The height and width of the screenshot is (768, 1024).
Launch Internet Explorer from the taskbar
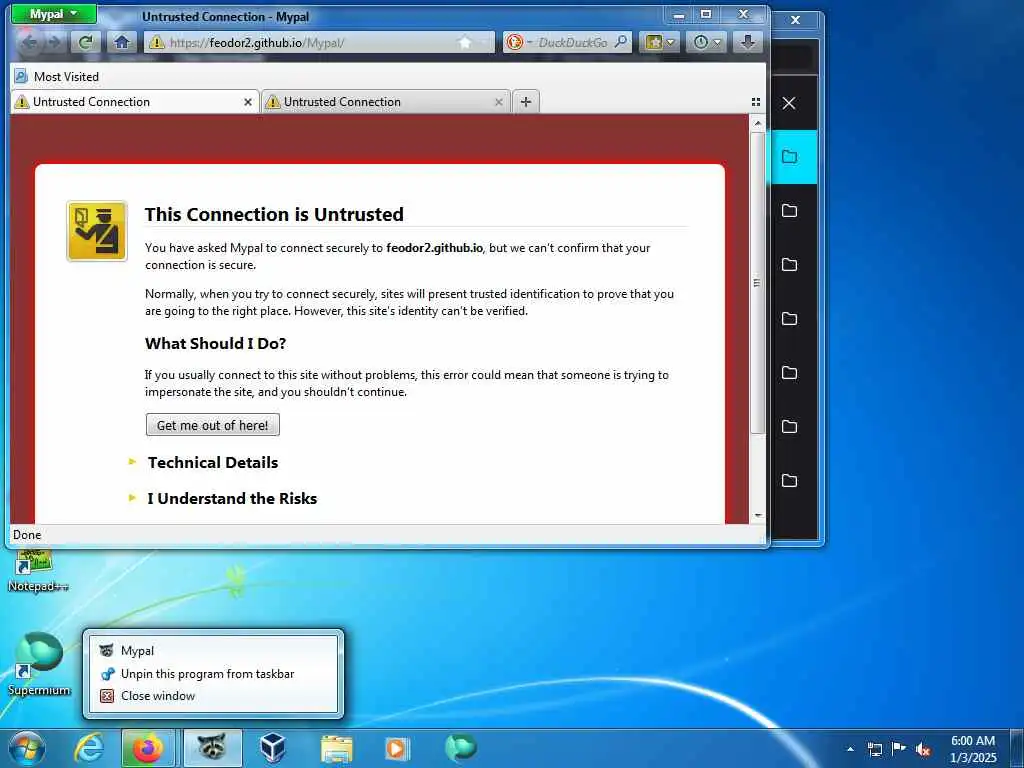[x=88, y=748]
